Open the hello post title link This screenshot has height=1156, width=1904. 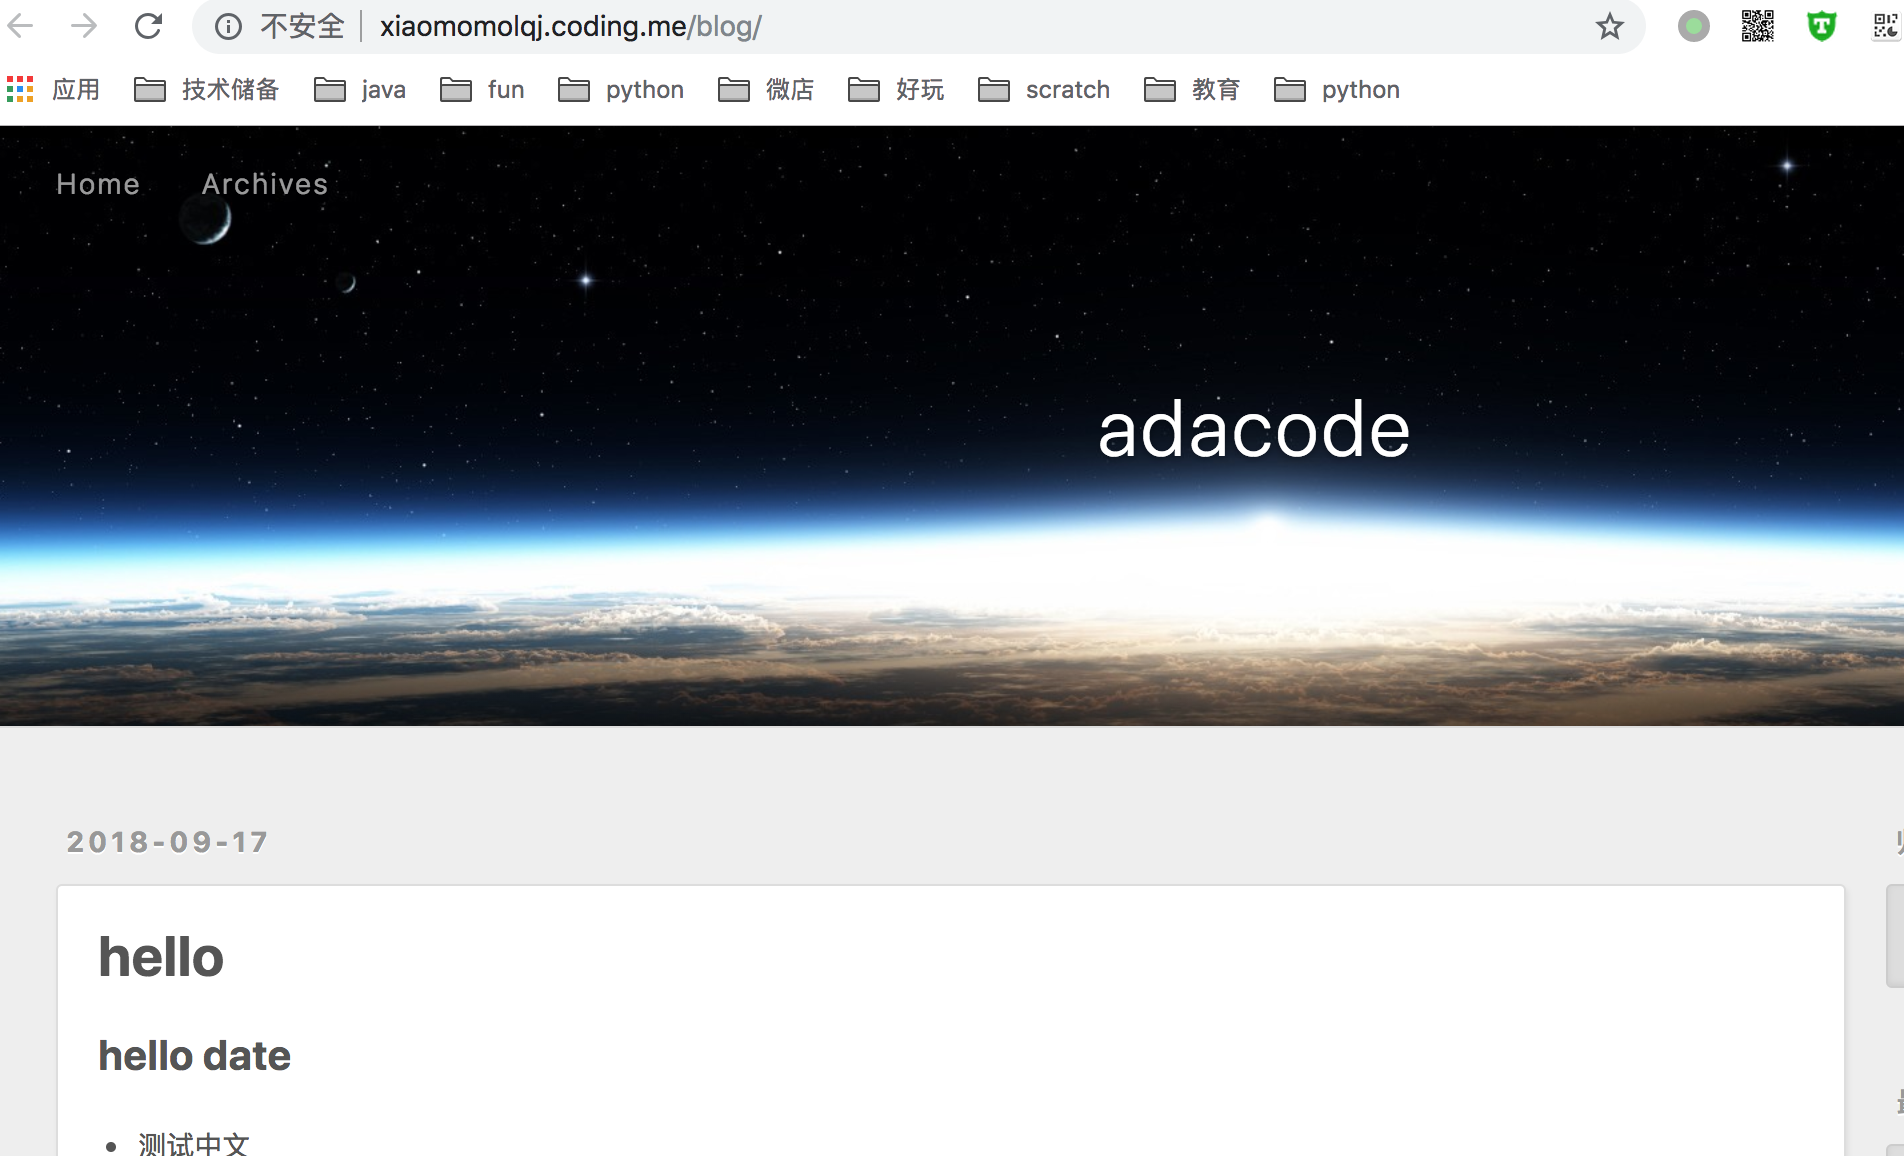coord(161,957)
